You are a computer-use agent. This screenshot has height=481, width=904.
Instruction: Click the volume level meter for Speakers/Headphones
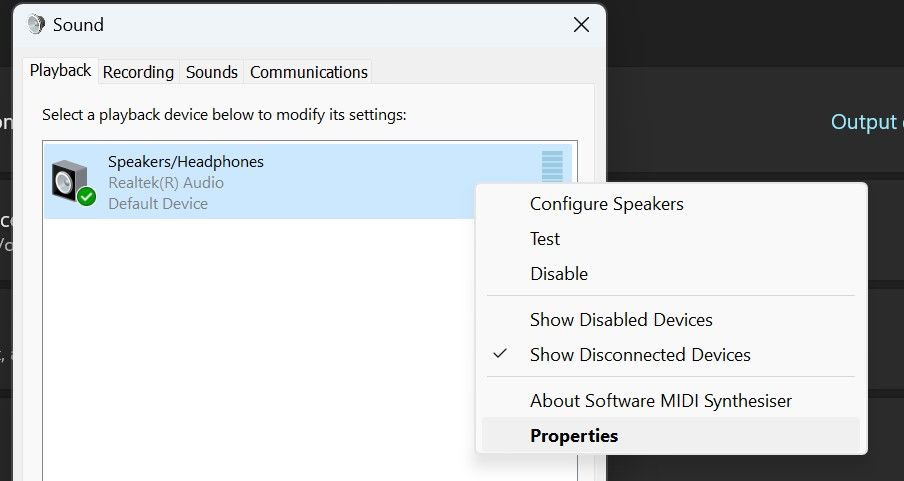pos(552,166)
